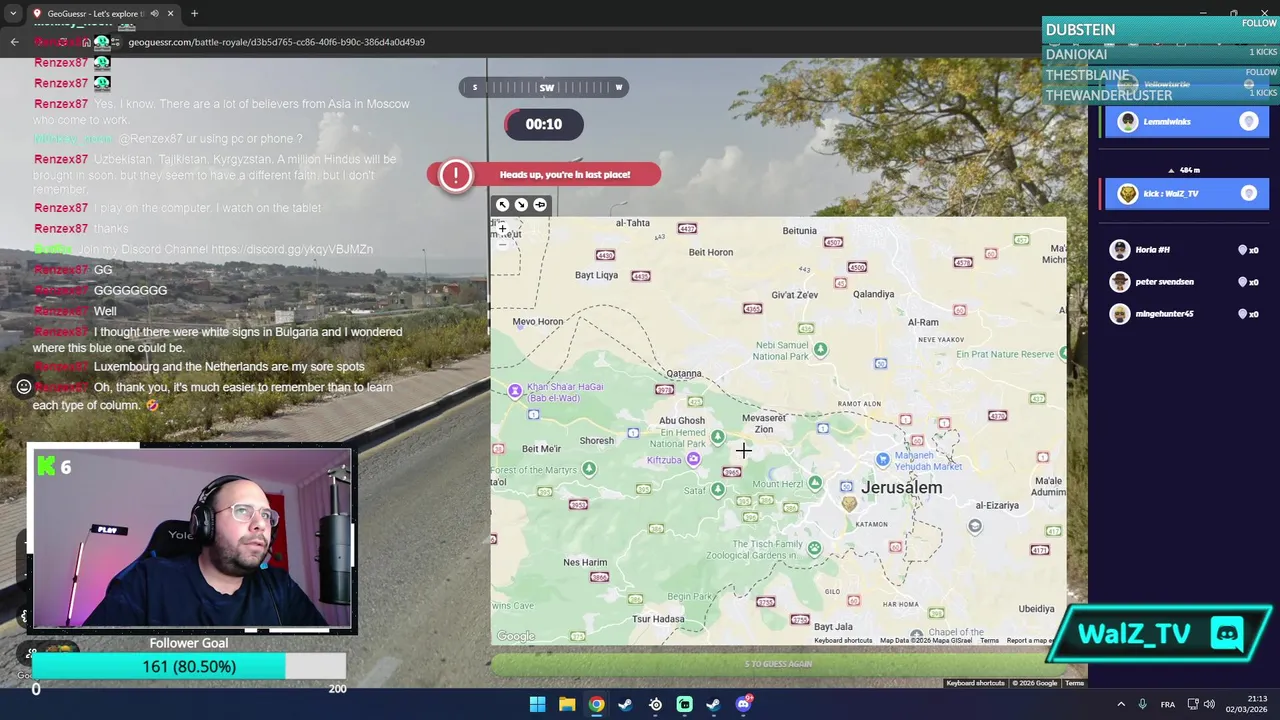Click the DANIOKAI kicks alert row

click(x=1160, y=54)
